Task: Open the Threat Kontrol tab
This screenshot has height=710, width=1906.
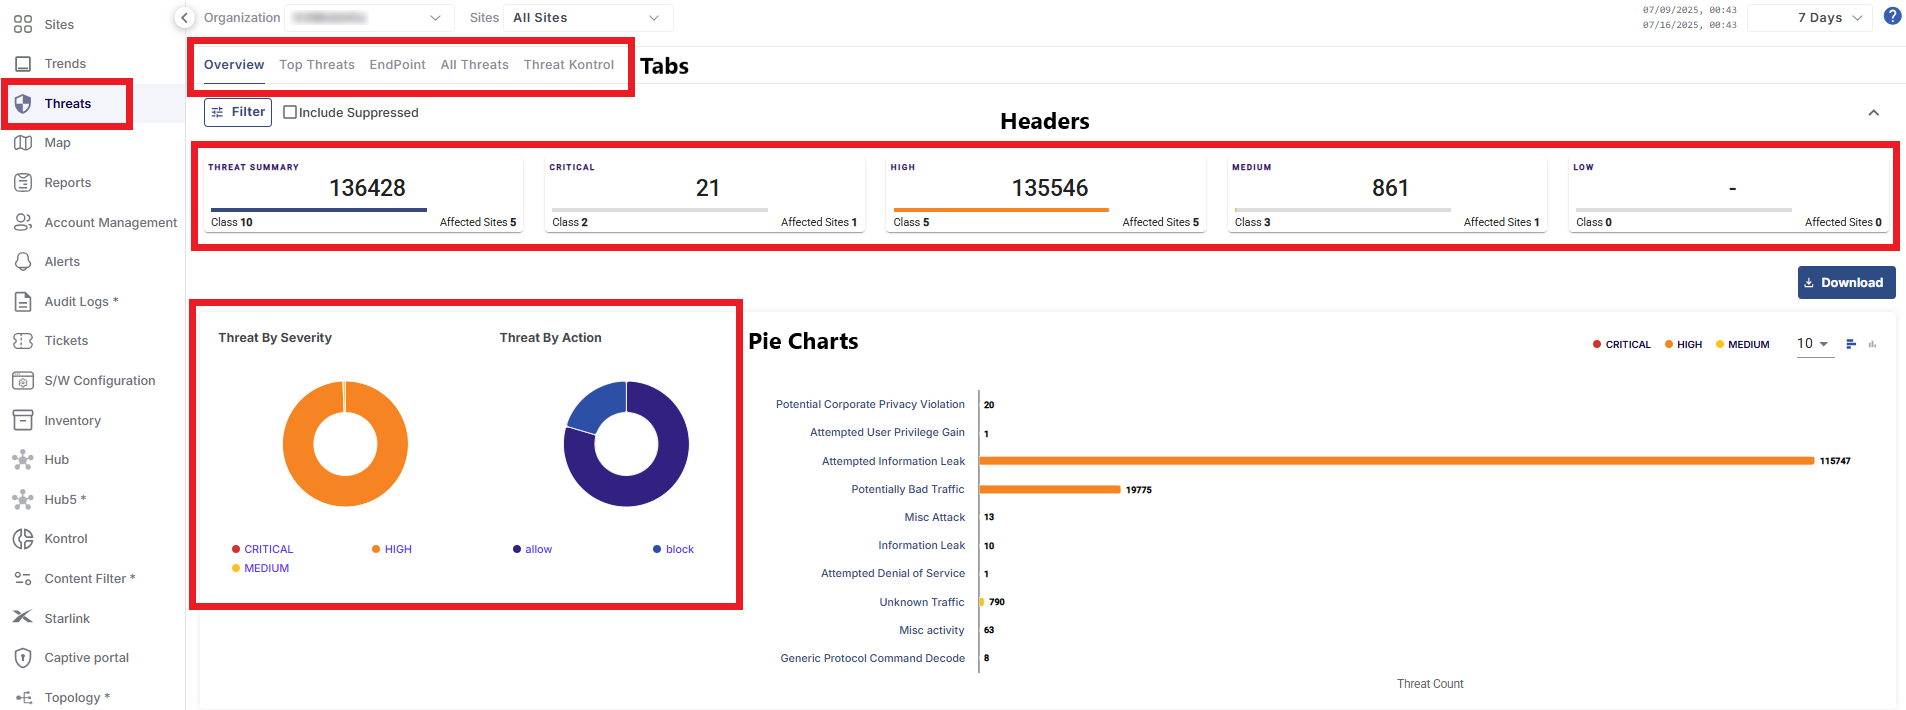Action: coord(569,65)
